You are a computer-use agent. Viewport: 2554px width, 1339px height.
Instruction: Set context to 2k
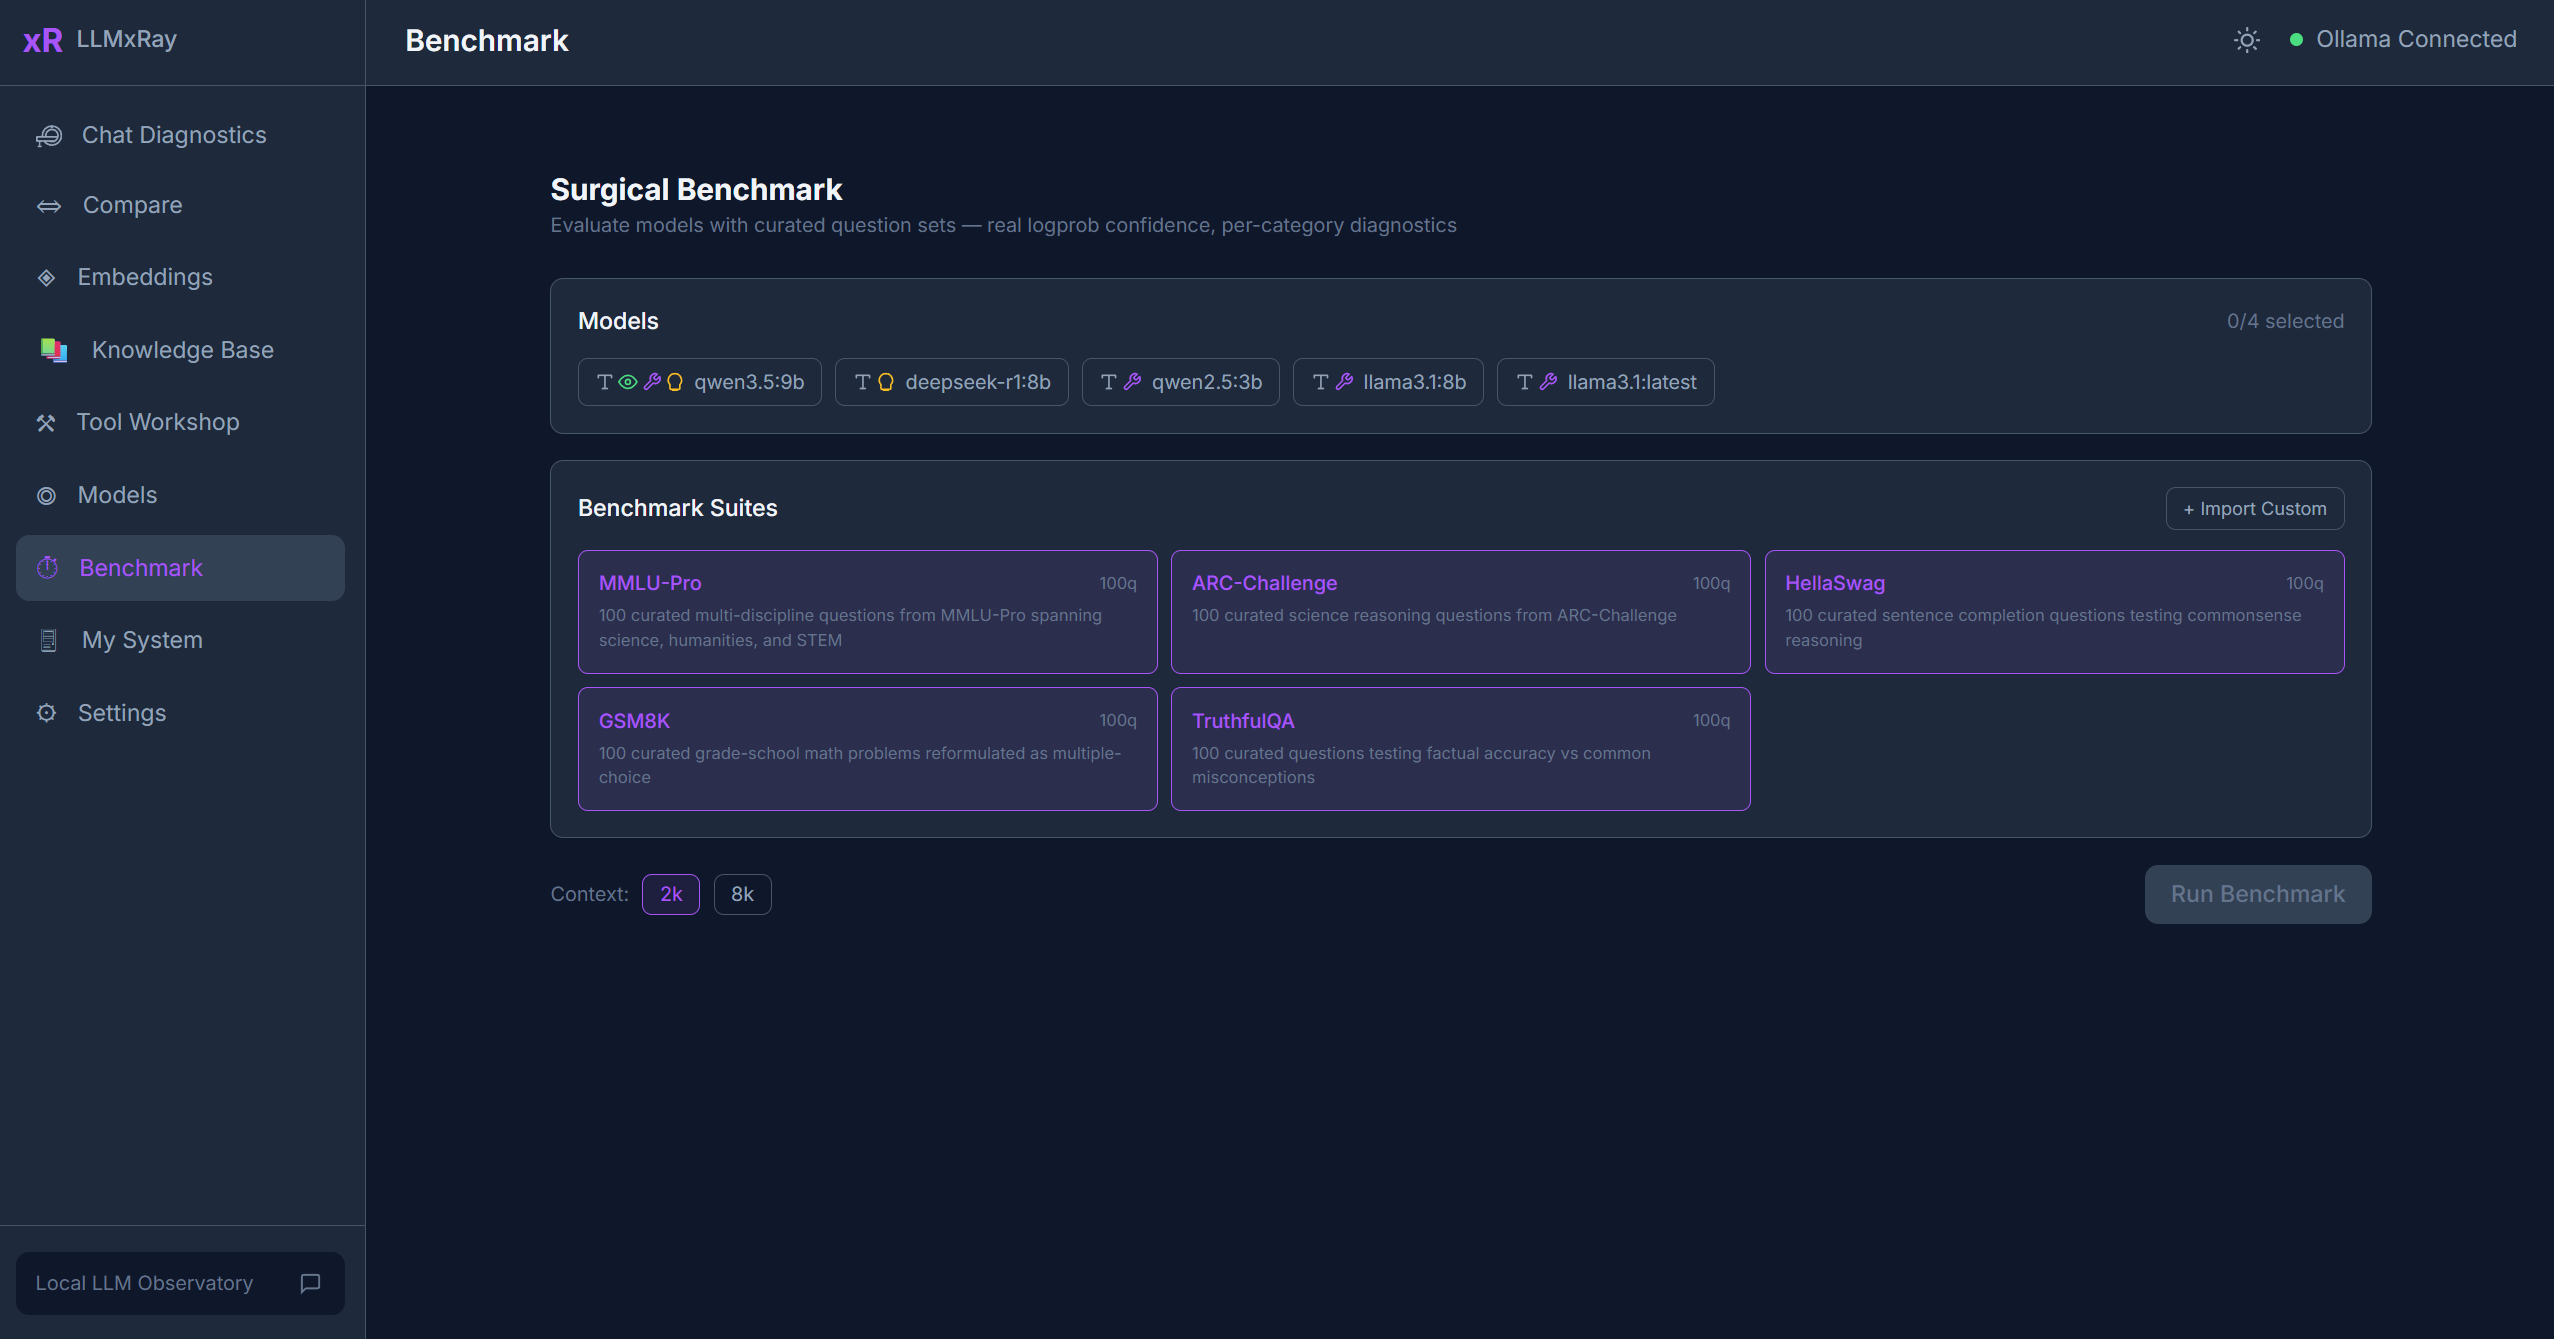tap(670, 894)
